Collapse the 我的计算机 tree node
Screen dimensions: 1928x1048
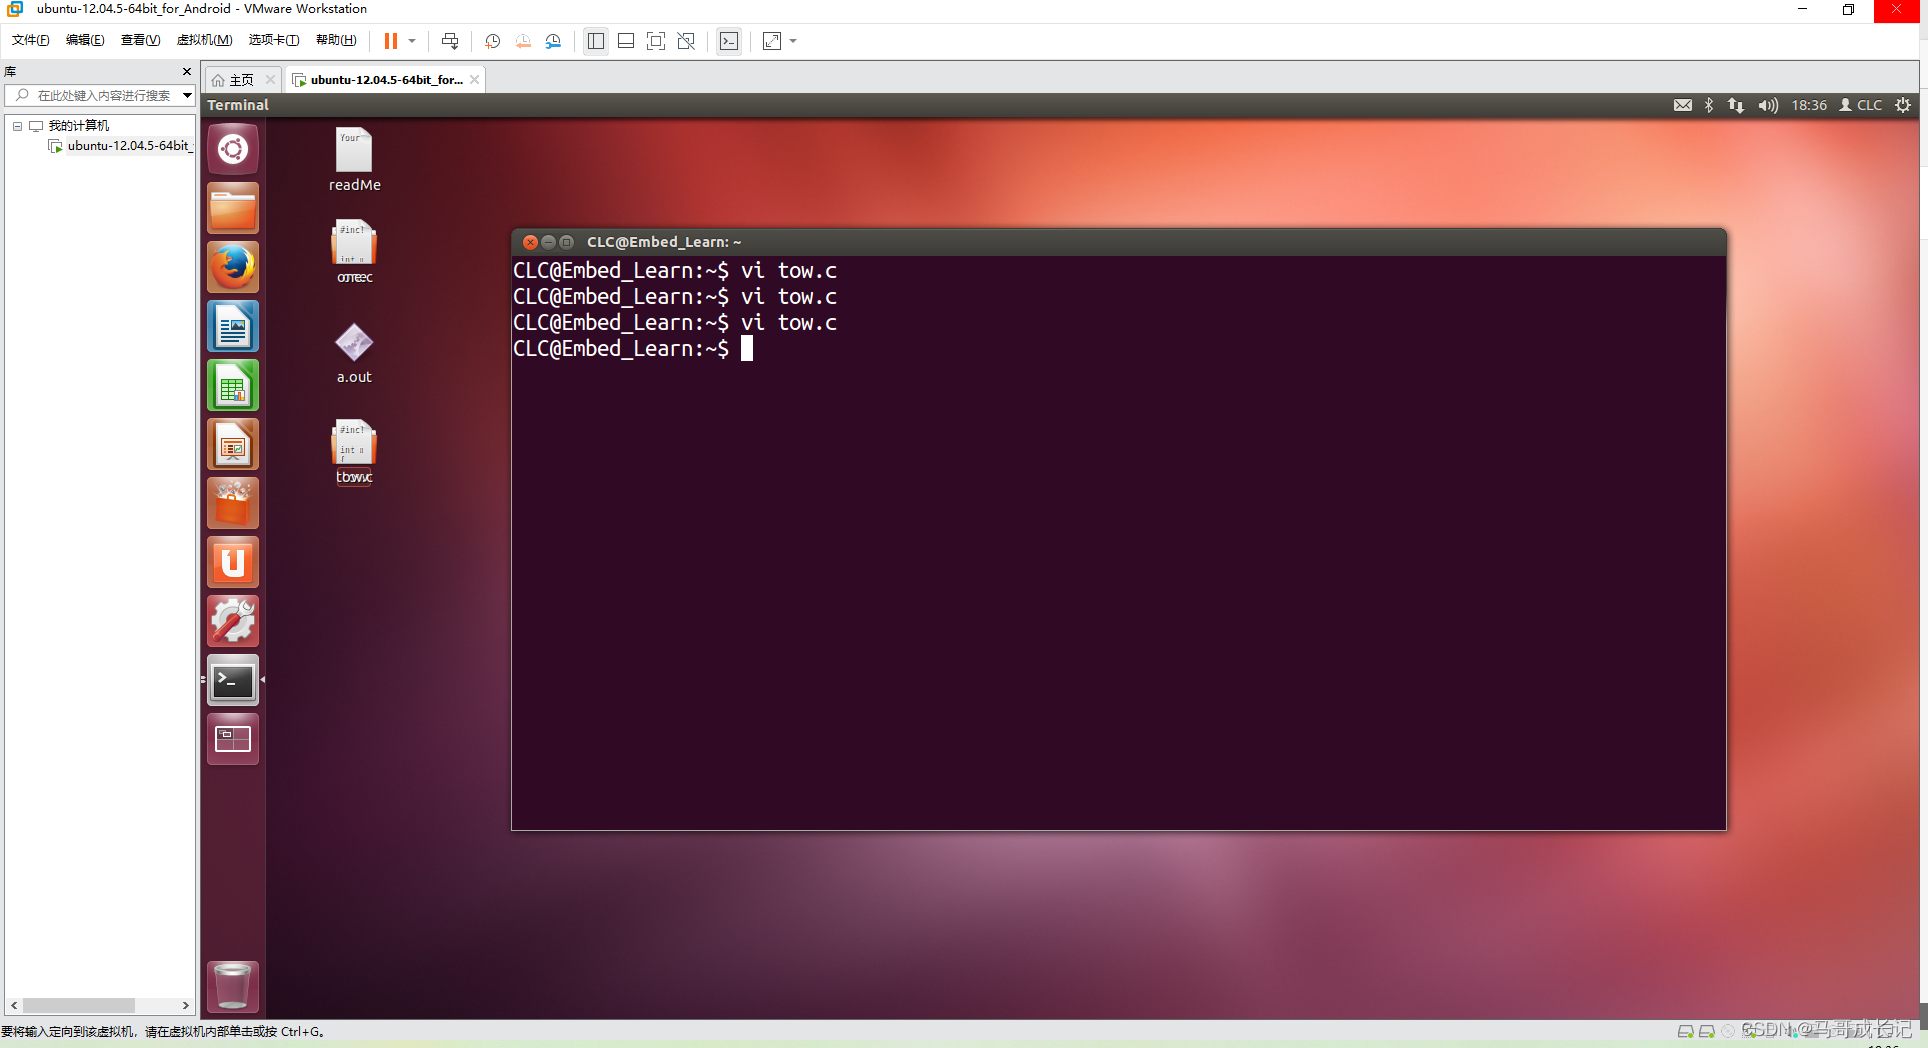17,126
